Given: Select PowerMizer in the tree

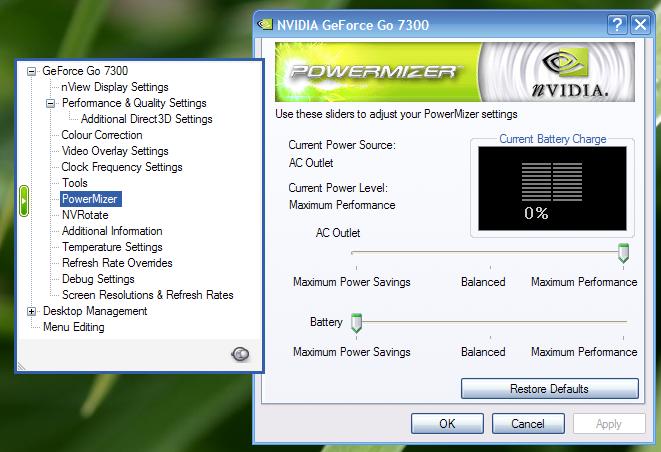Looking at the screenshot, I should (91, 199).
